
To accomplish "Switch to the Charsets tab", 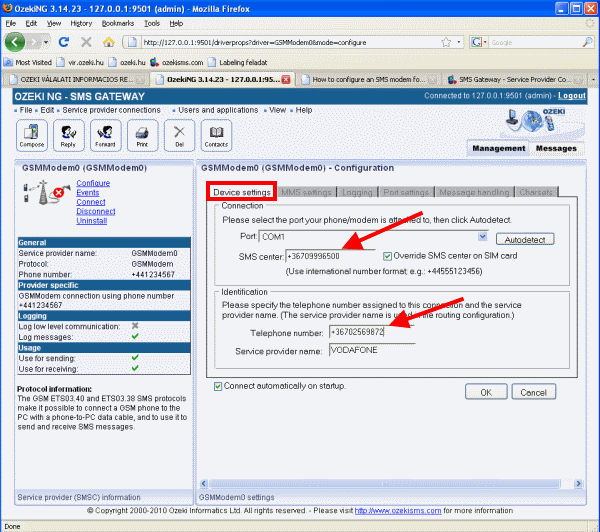I will (536, 192).
